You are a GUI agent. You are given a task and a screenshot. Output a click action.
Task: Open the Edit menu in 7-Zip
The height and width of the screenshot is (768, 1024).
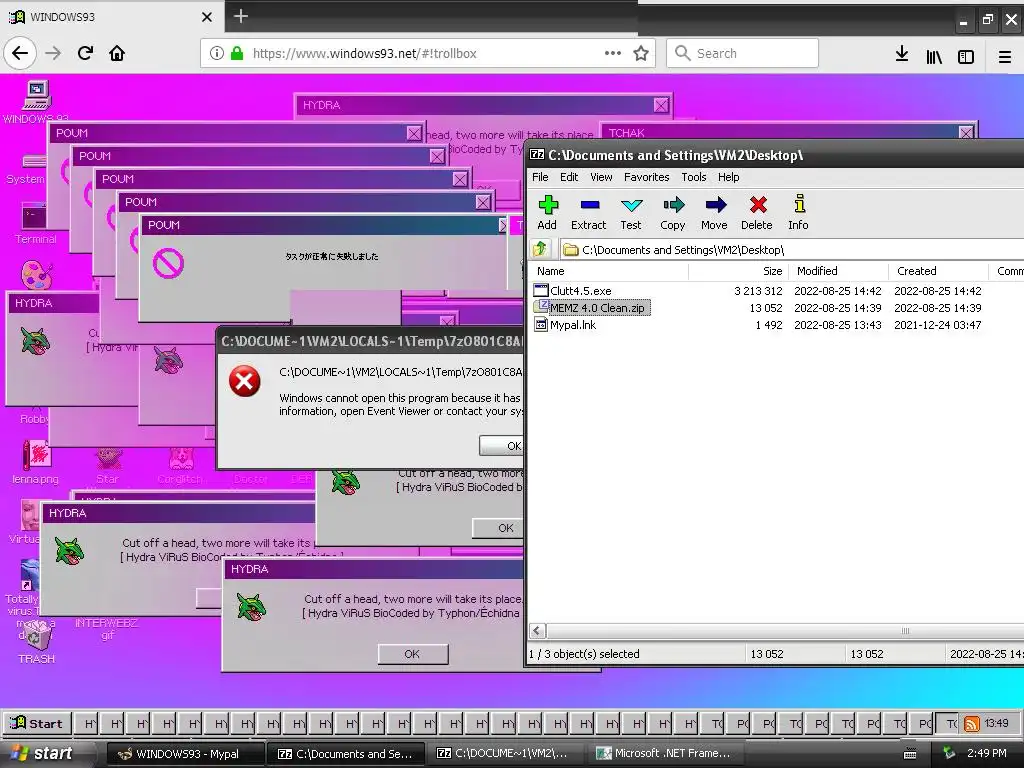point(569,177)
